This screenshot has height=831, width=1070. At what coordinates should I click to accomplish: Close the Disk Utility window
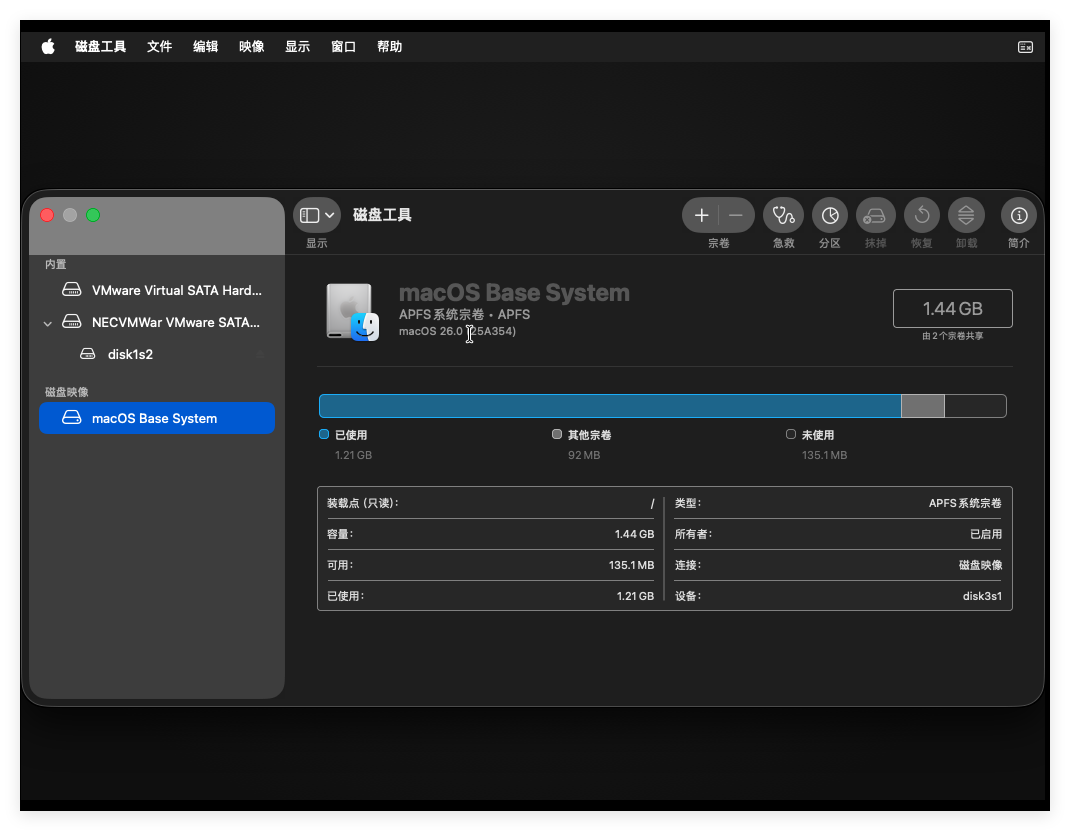(47, 216)
